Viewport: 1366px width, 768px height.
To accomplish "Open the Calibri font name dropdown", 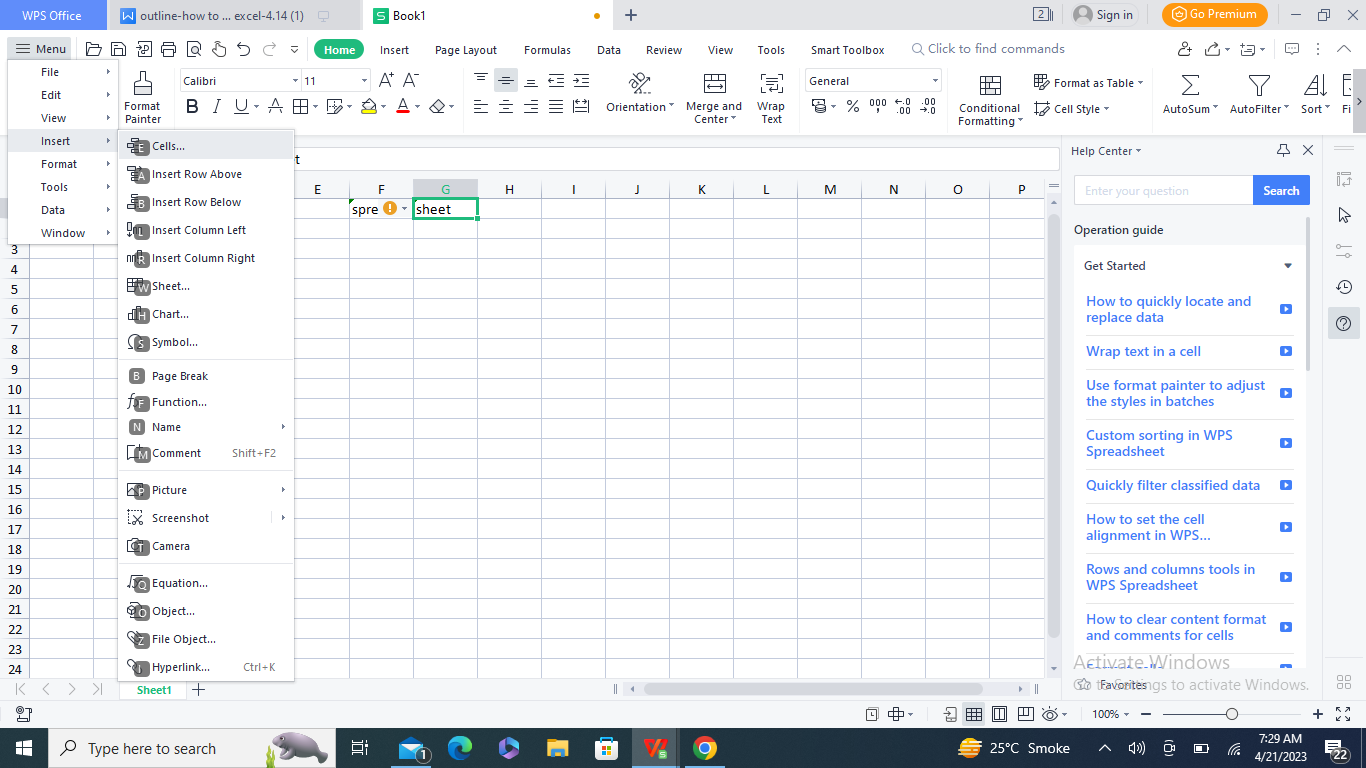I will click(x=295, y=80).
